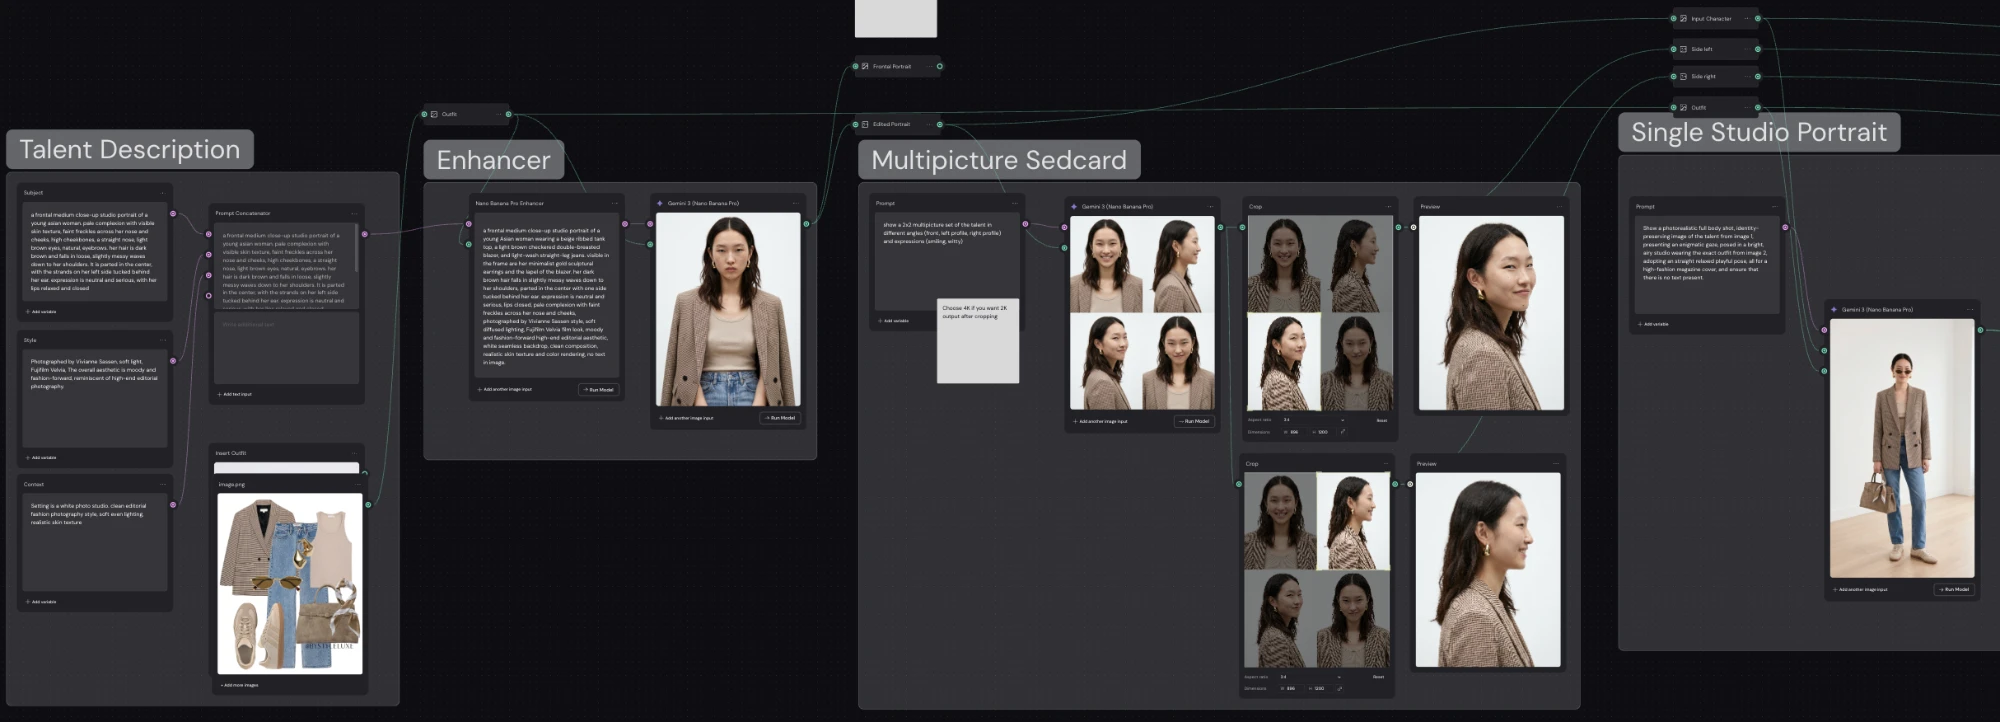Click Add text input in Prompt Concatenator
This screenshot has width=2000, height=722.
pyautogui.click(x=235, y=395)
